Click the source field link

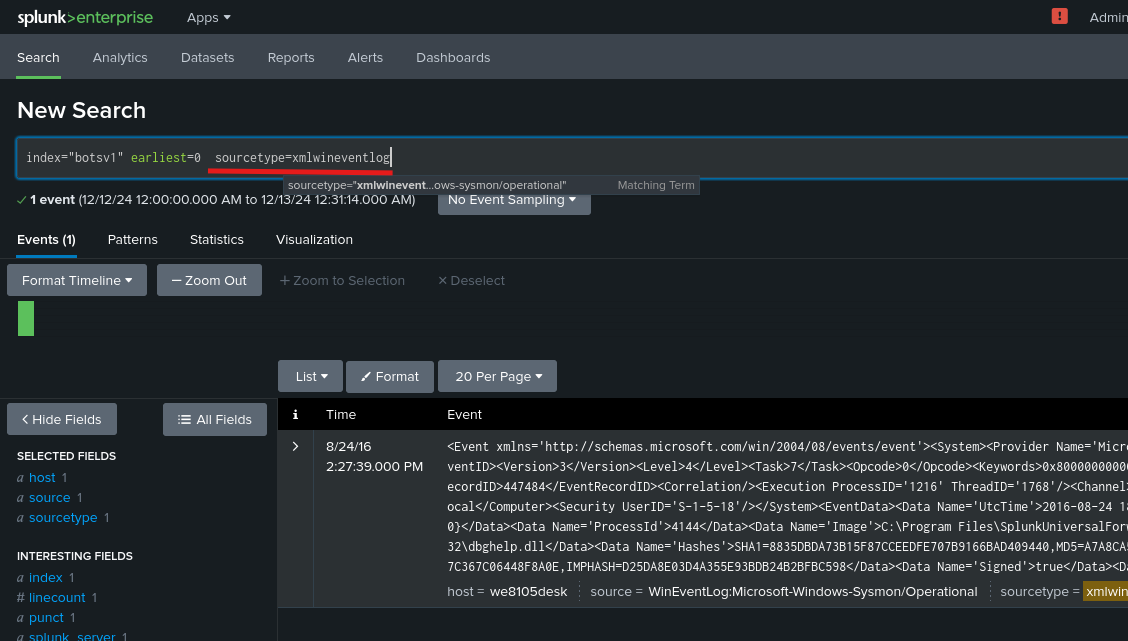50,498
